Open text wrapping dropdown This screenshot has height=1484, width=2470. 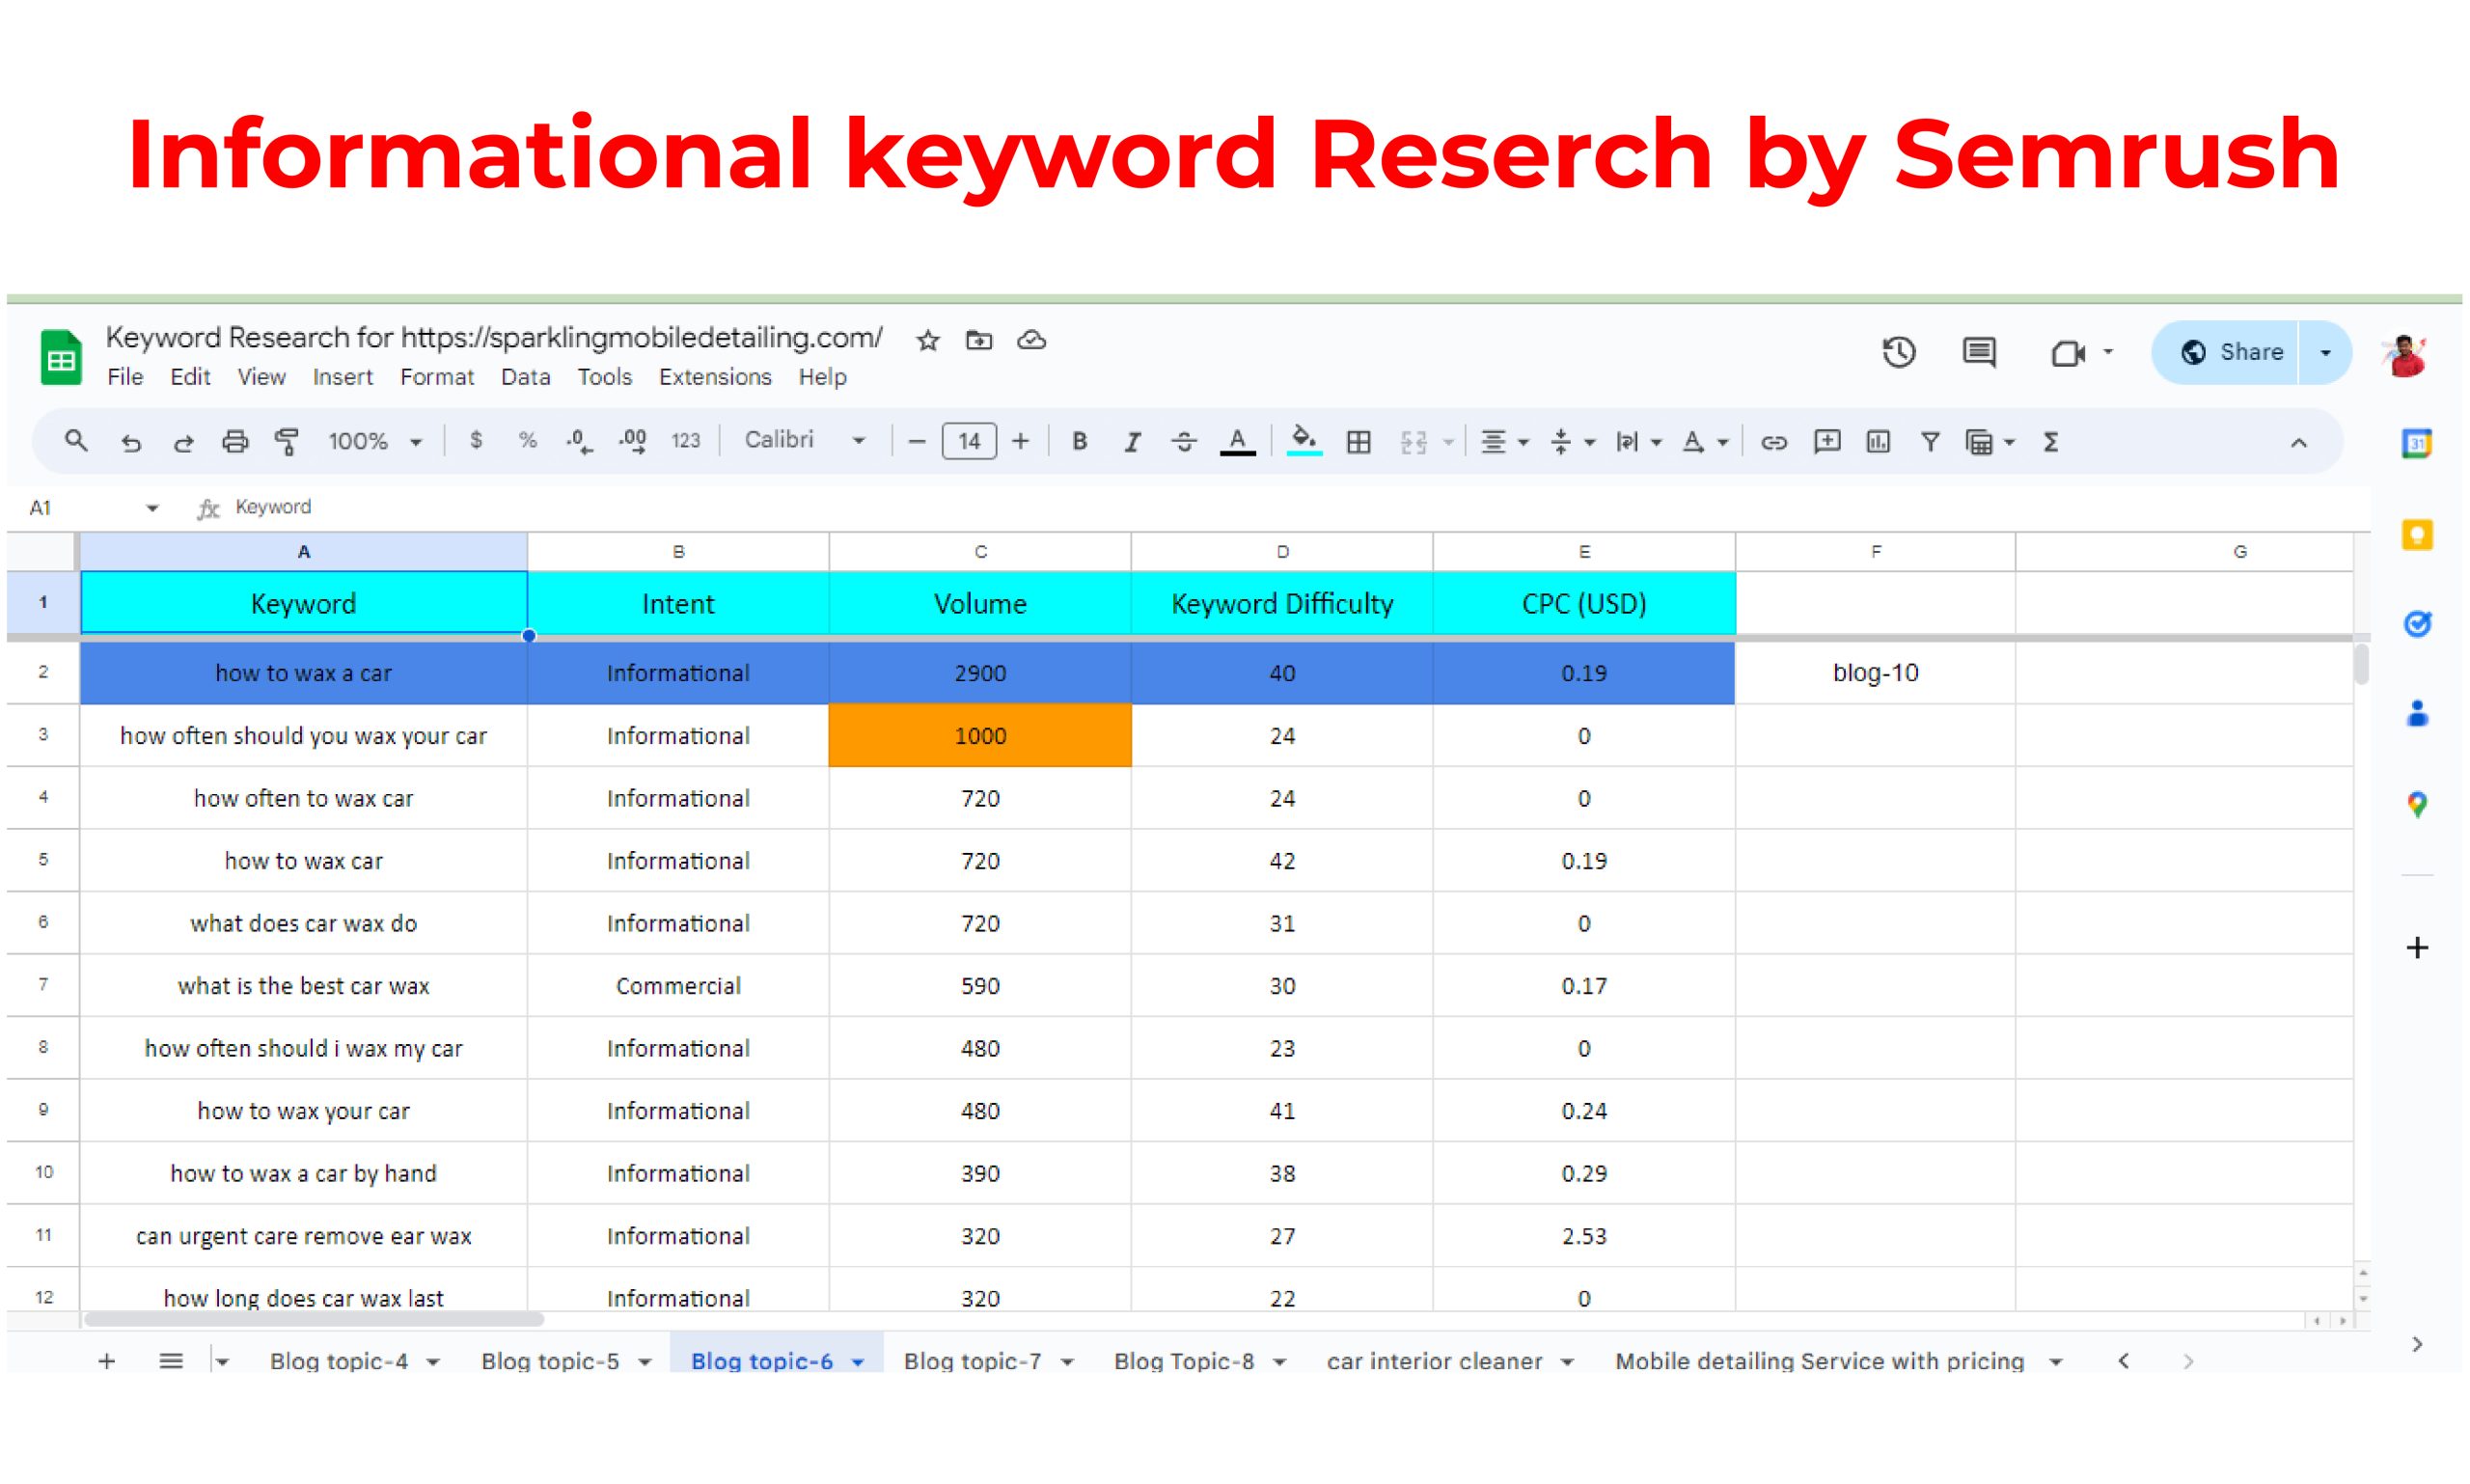(1638, 441)
